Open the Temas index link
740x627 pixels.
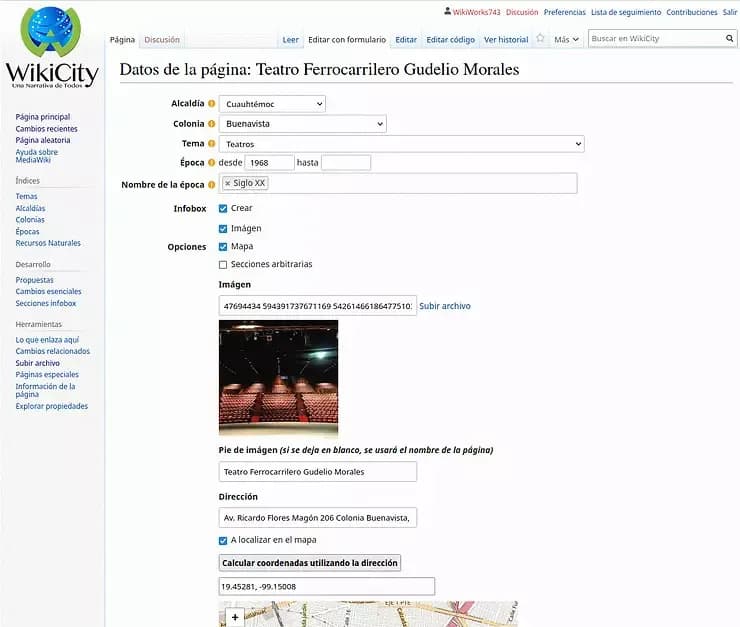tap(26, 196)
